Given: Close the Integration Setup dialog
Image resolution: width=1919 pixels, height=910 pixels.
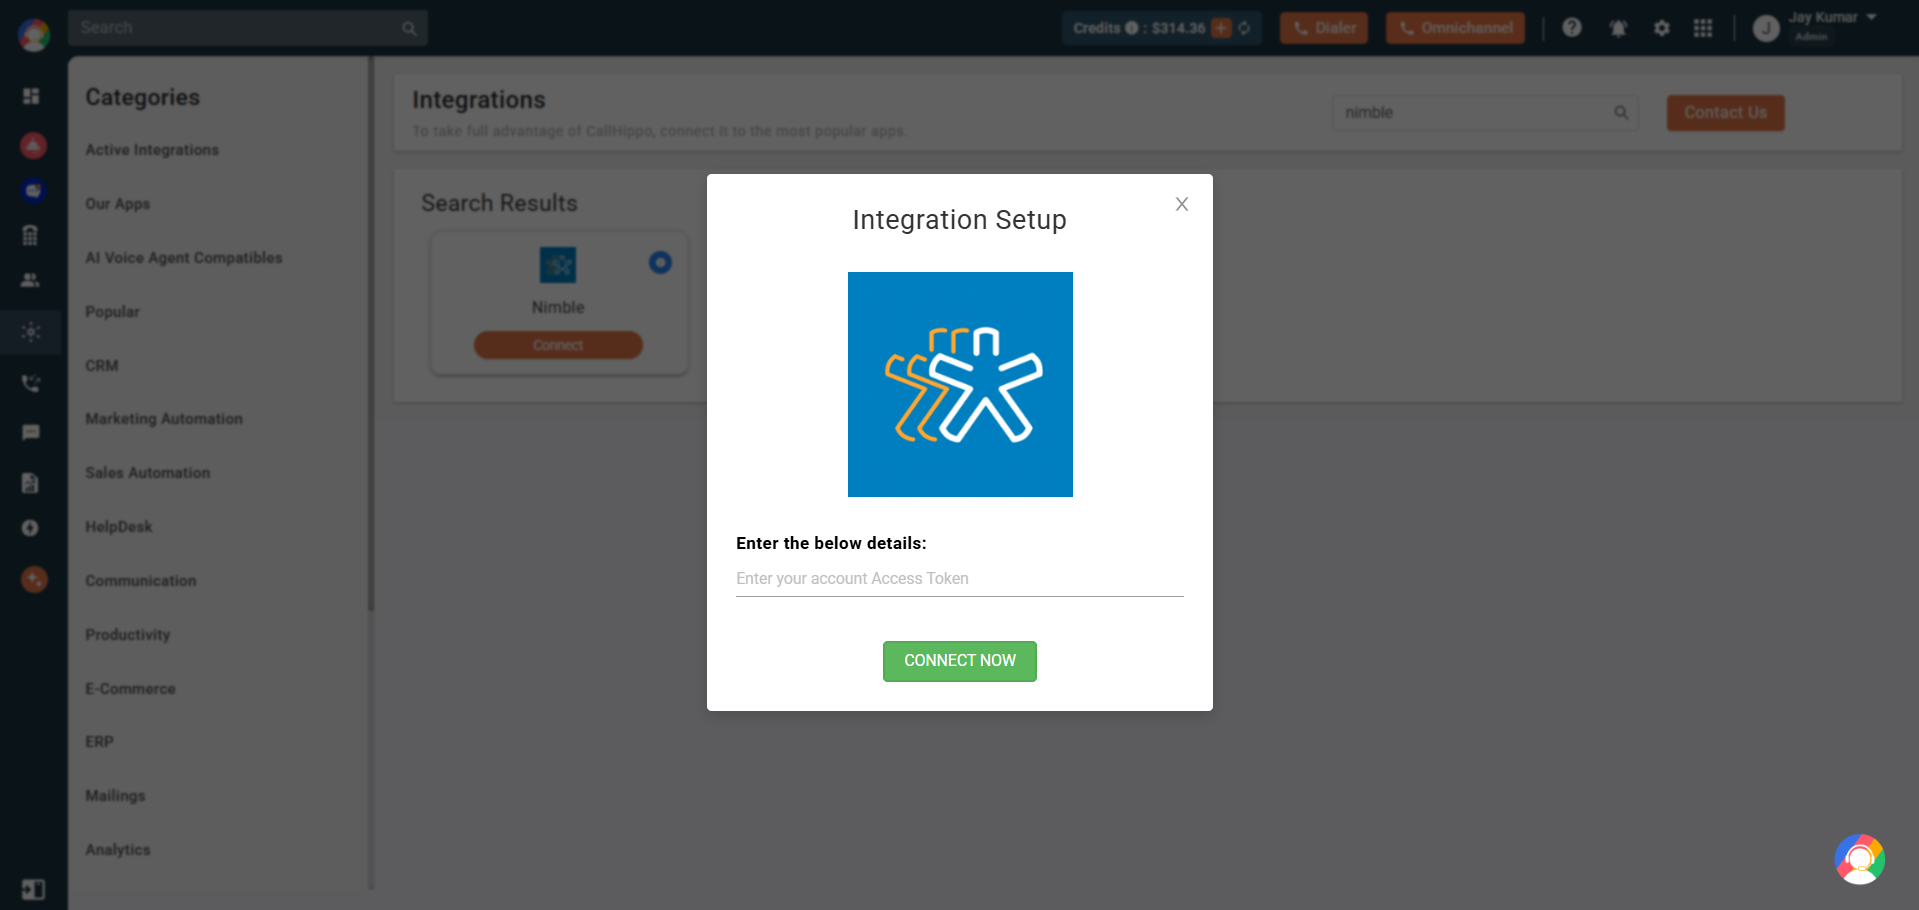Looking at the screenshot, I should [1182, 204].
